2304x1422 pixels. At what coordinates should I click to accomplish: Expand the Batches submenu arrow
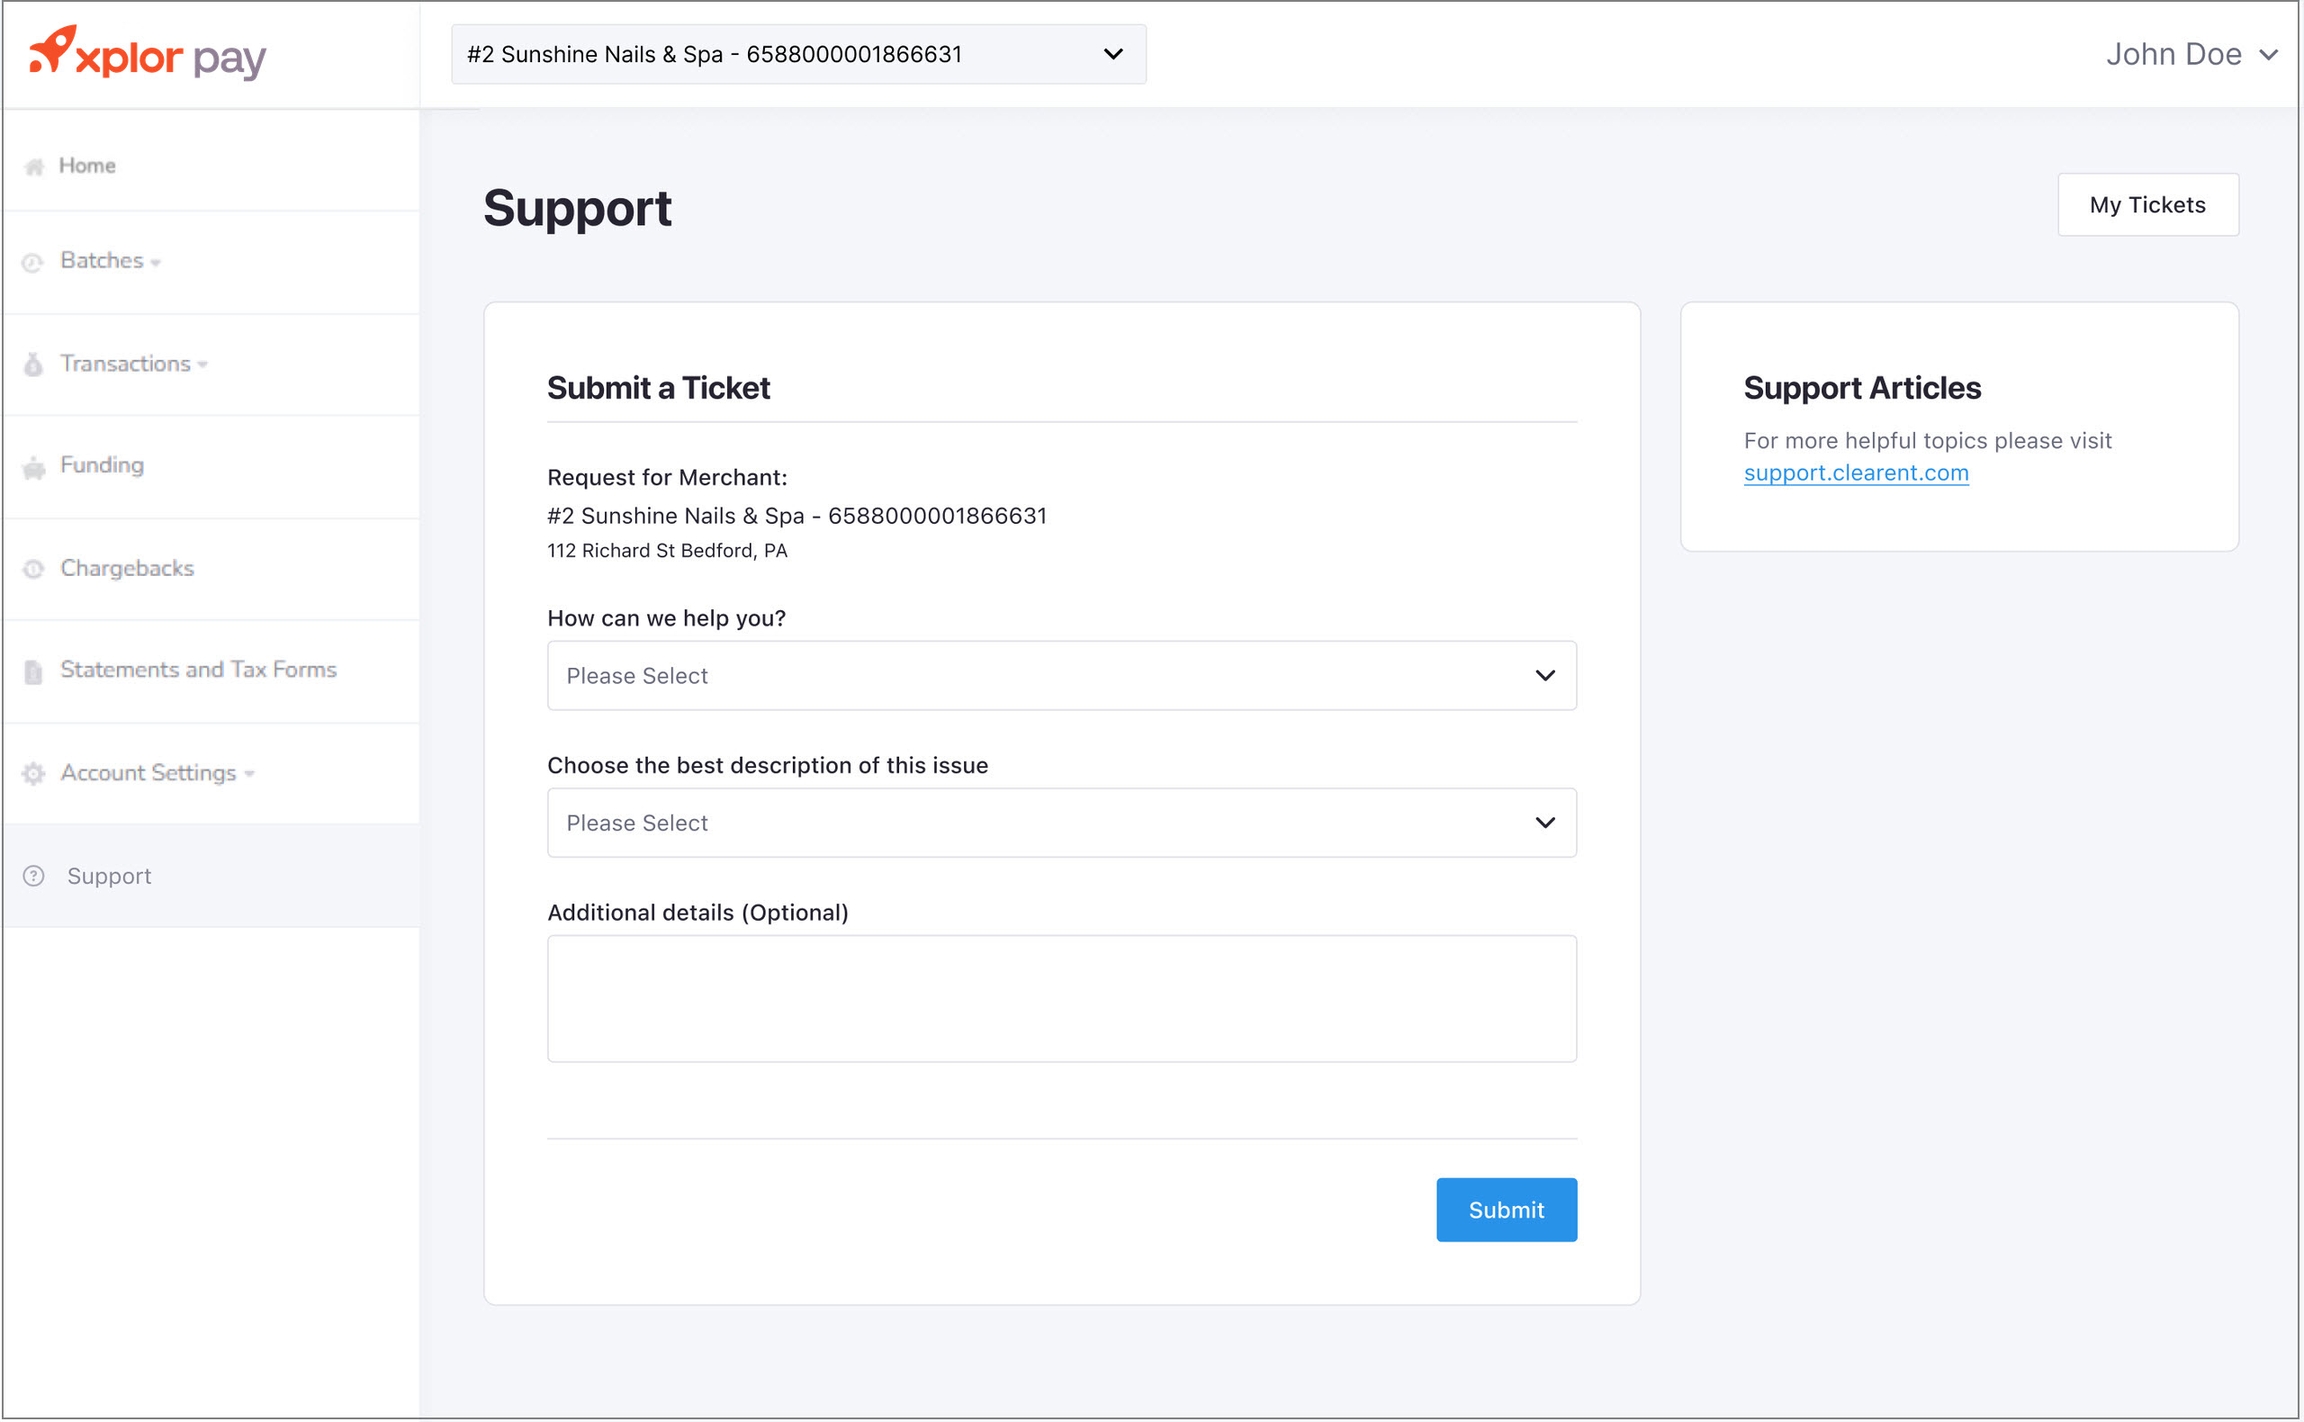coord(156,263)
